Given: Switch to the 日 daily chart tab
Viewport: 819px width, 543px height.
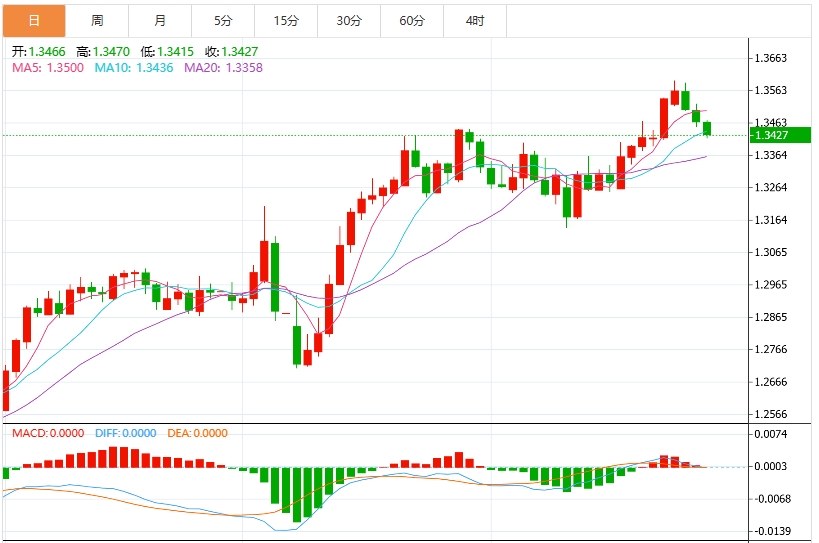Looking at the screenshot, I should coord(34,20).
